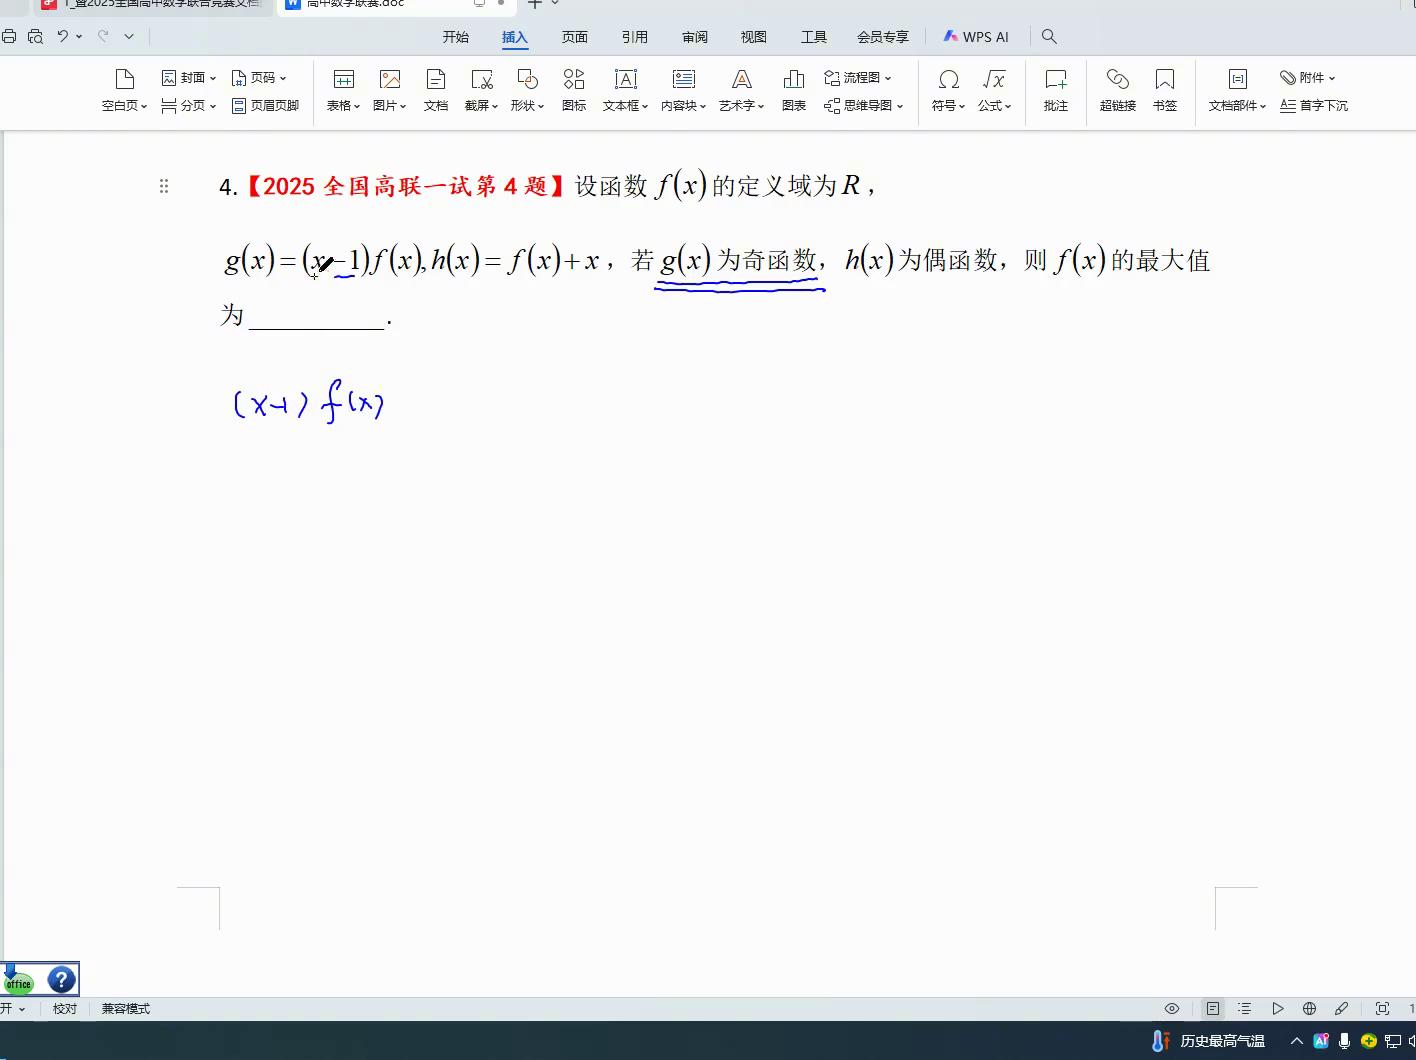Switch to page layout view mode
This screenshot has height=1060, width=1416.
tap(1212, 1008)
